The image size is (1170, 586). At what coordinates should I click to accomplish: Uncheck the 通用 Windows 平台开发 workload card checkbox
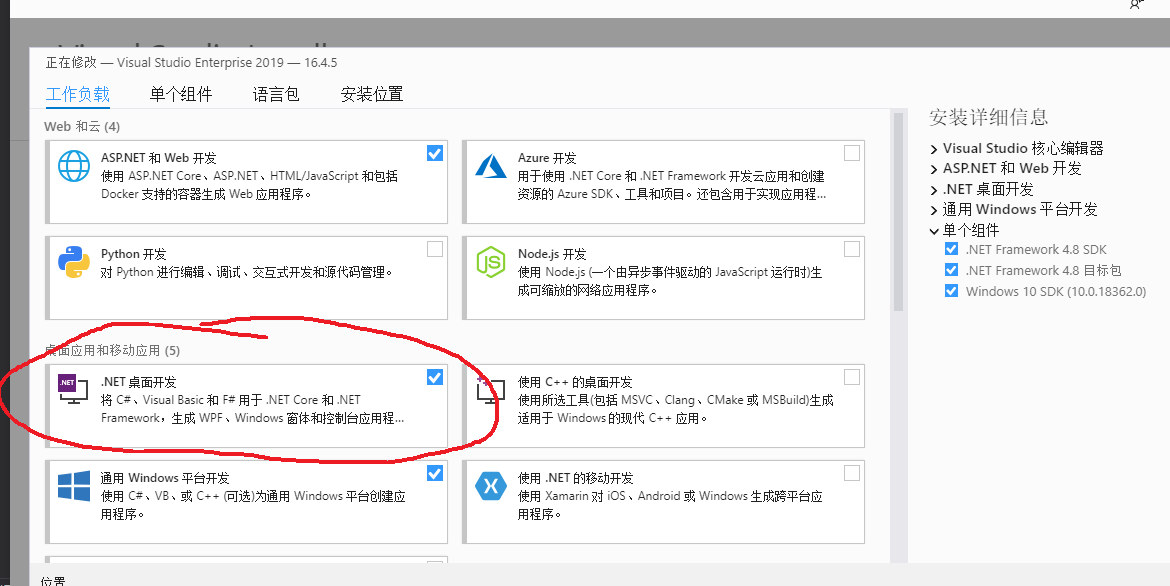coord(434,473)
